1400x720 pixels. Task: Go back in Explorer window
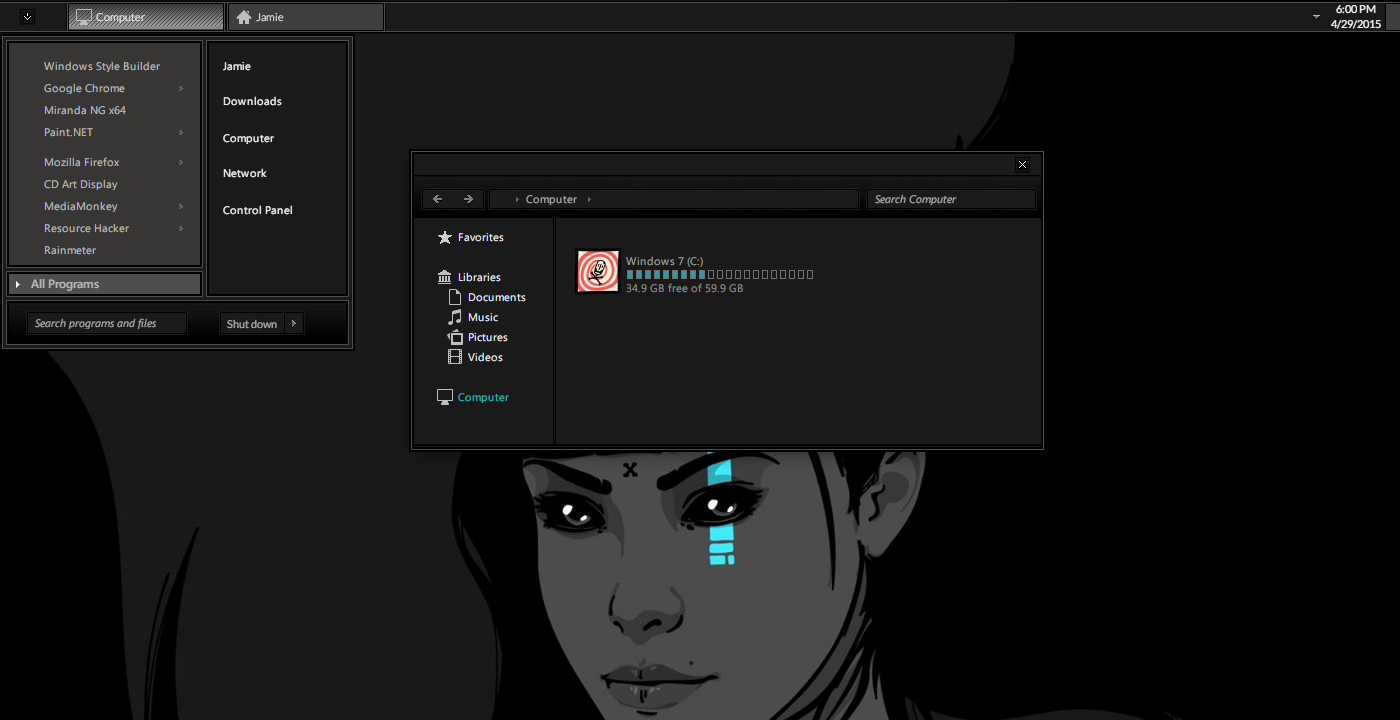pos(438,199)
